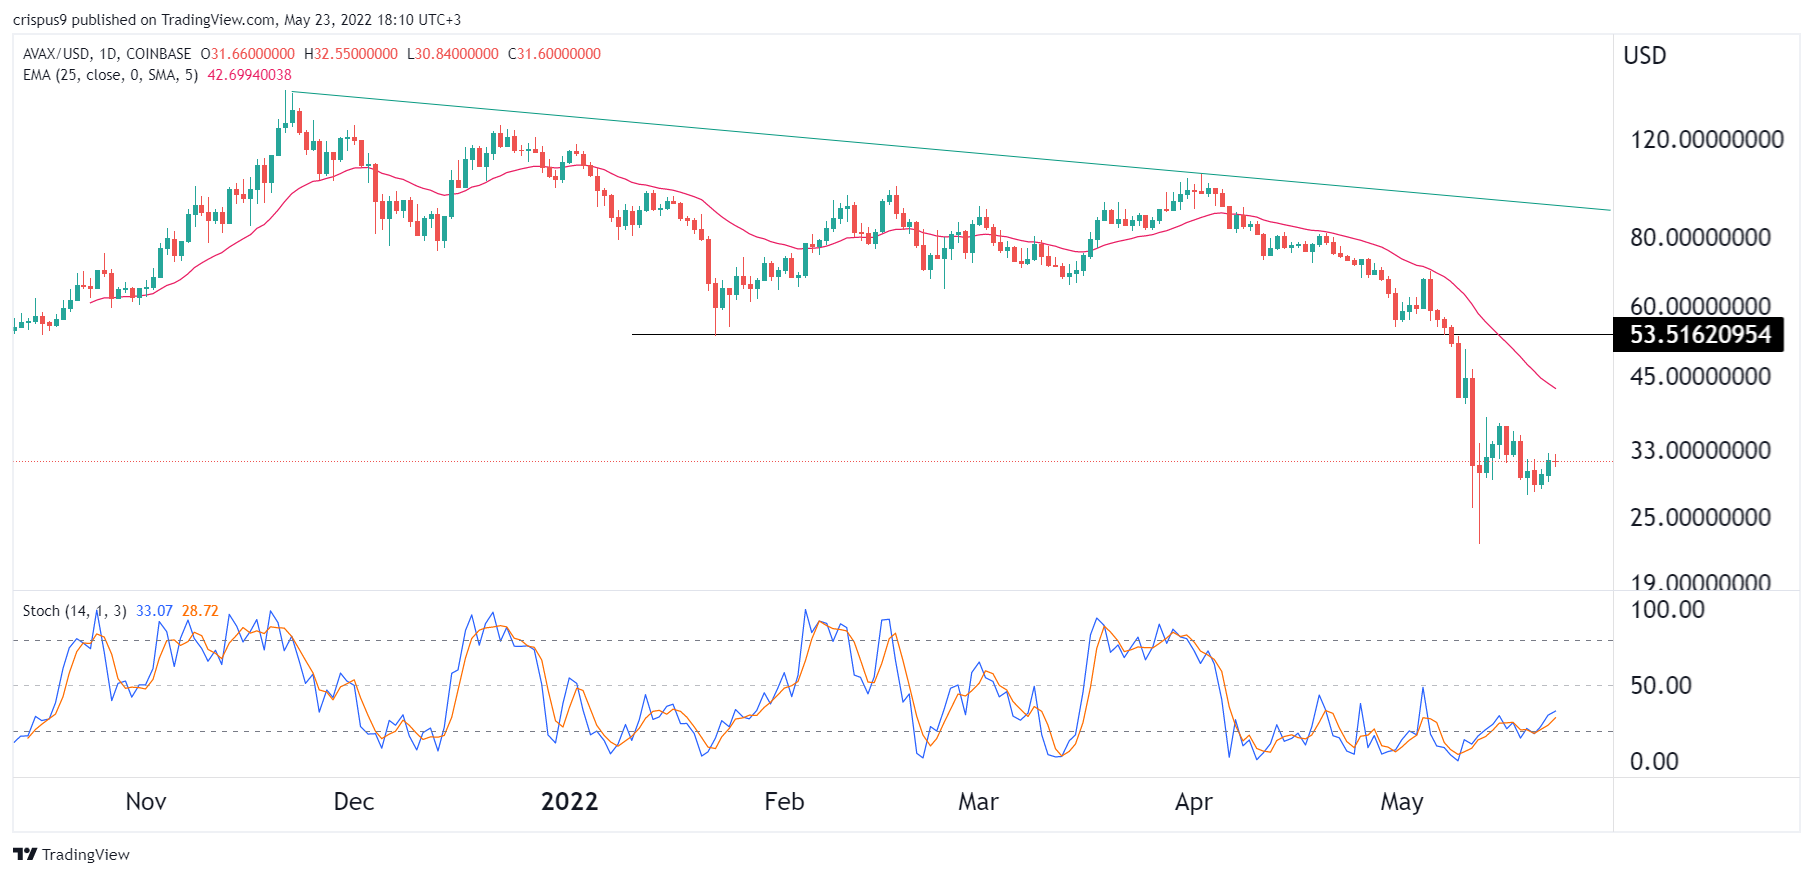Viewport: 1813px width, 876px height.
Task: Click the May label on time axis
Action: [1402, 802]
